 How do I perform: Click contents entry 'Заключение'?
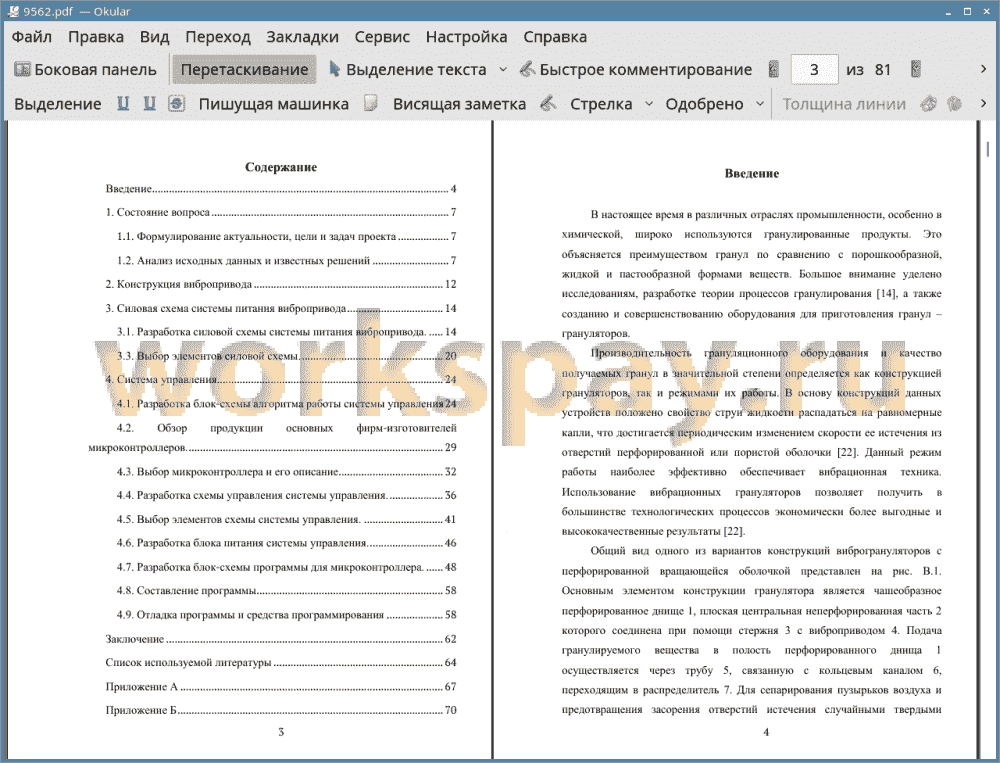[281, 639]
